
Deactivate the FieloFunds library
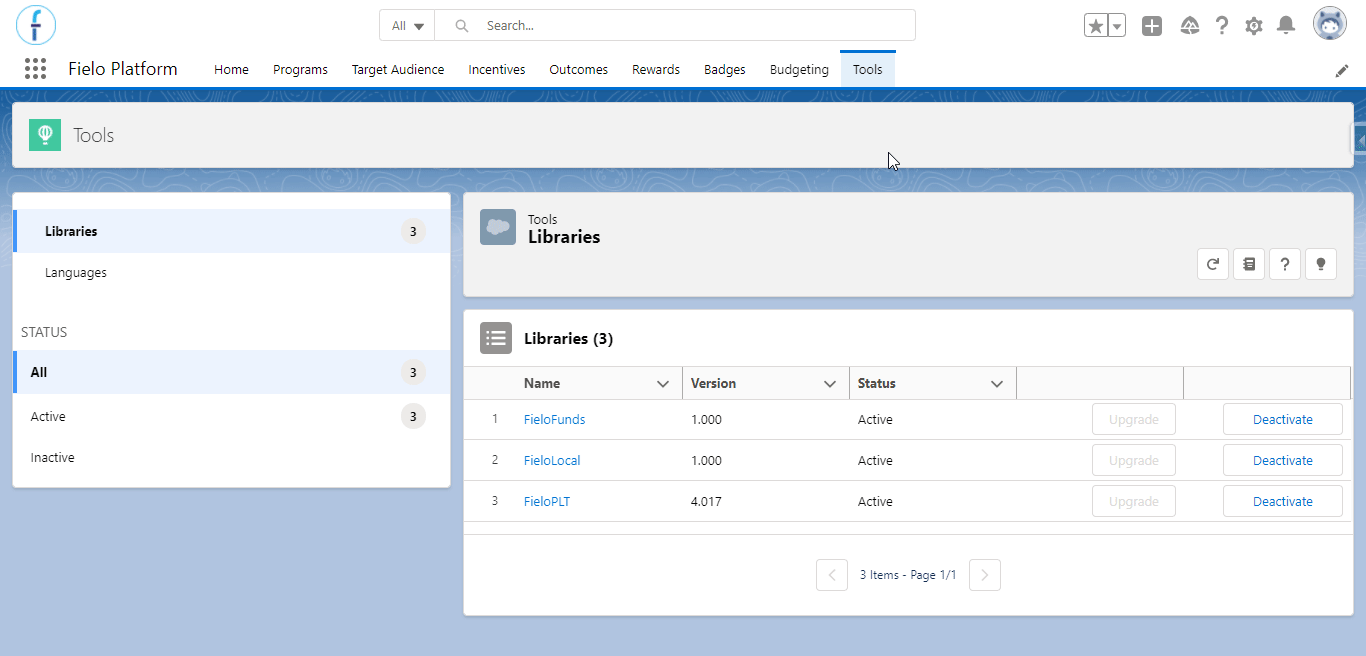click(1283, 420)
